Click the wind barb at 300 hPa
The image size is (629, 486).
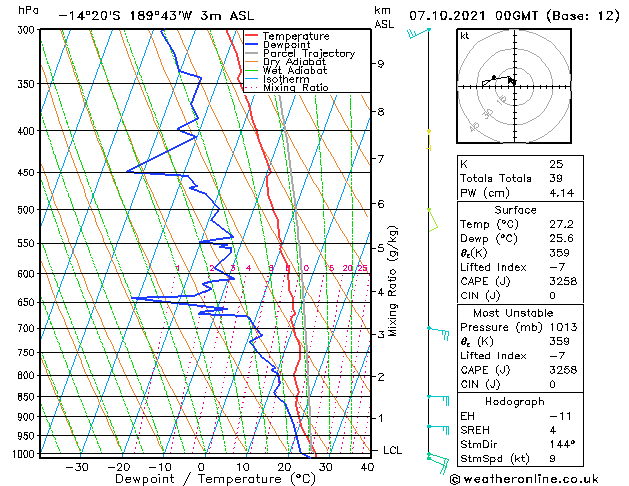coord(418,33)
